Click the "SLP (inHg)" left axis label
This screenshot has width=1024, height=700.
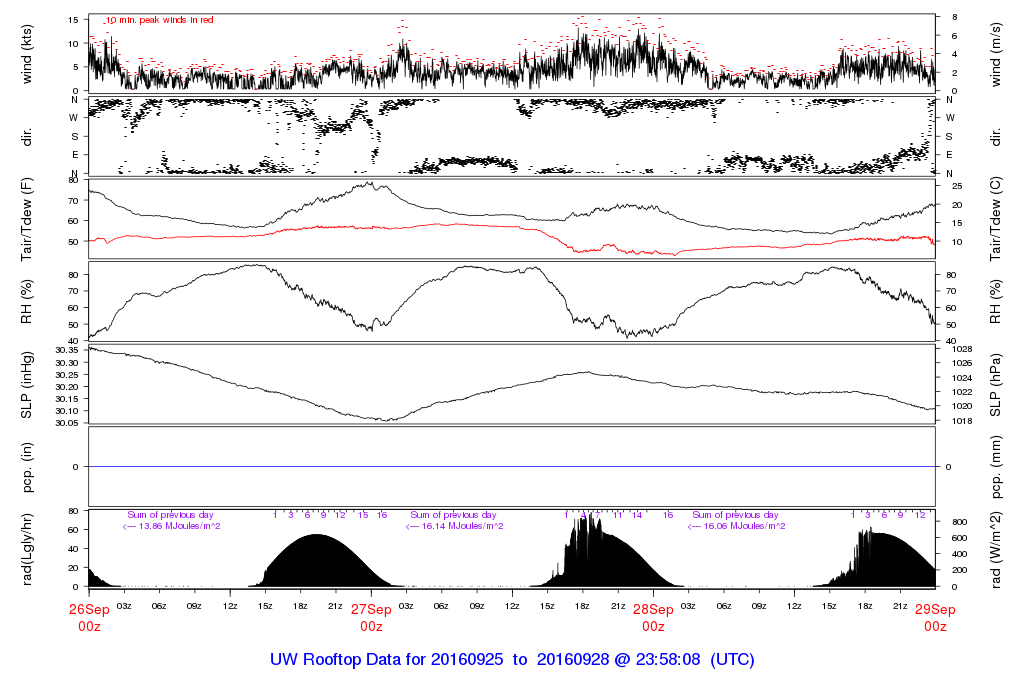27,386
